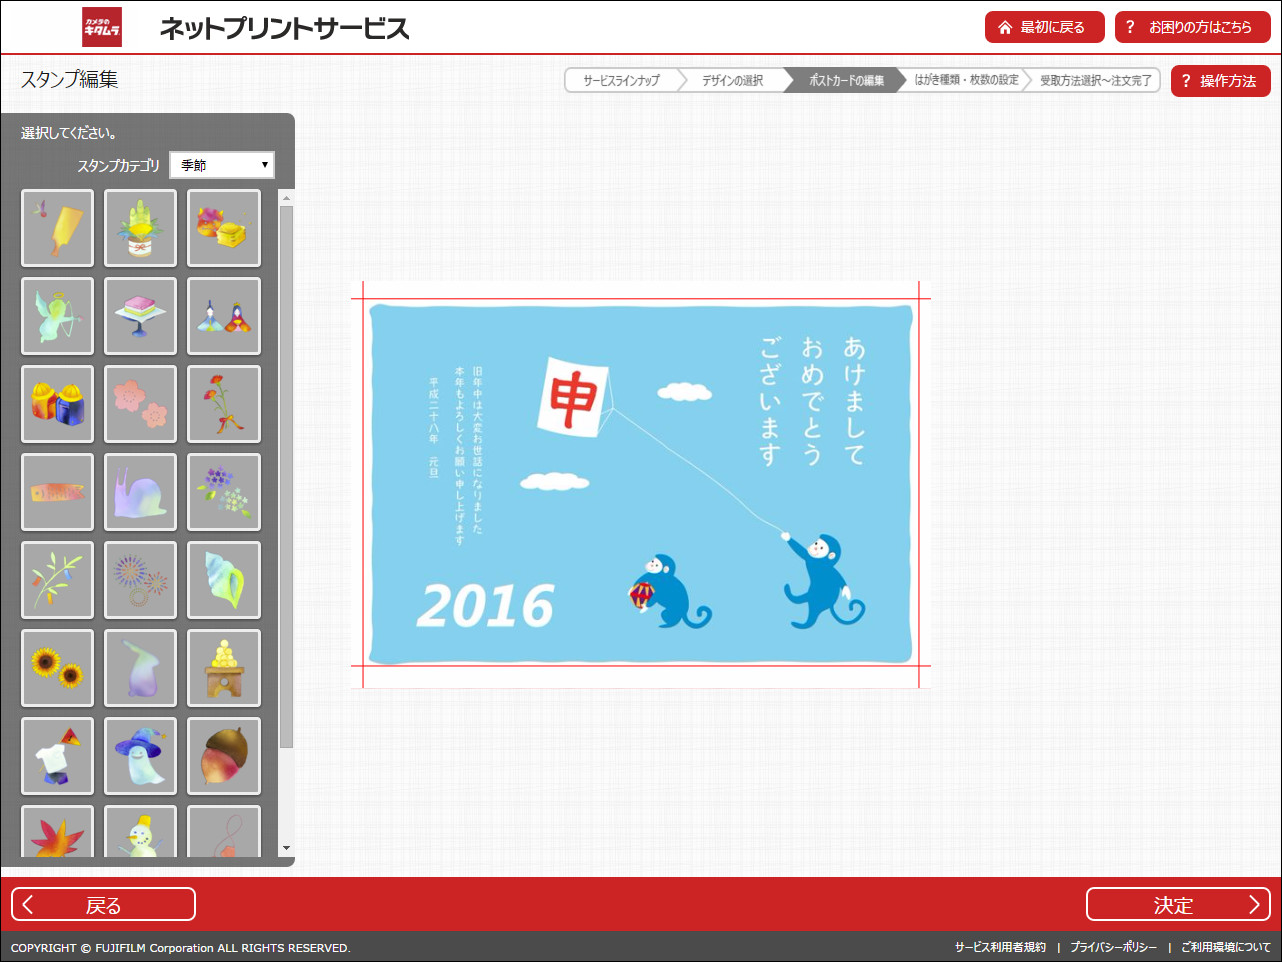Select the sunflowers stamp
Screen dimensions: 1282x962
coord(57,668)
